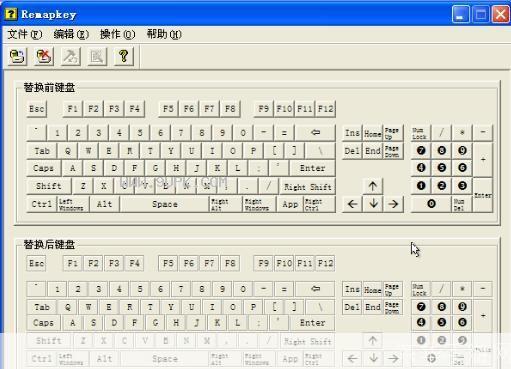Screen dimensions: 511x369
Task: Click the yellow question mark help icon
Action: click(x=124, y=56)
